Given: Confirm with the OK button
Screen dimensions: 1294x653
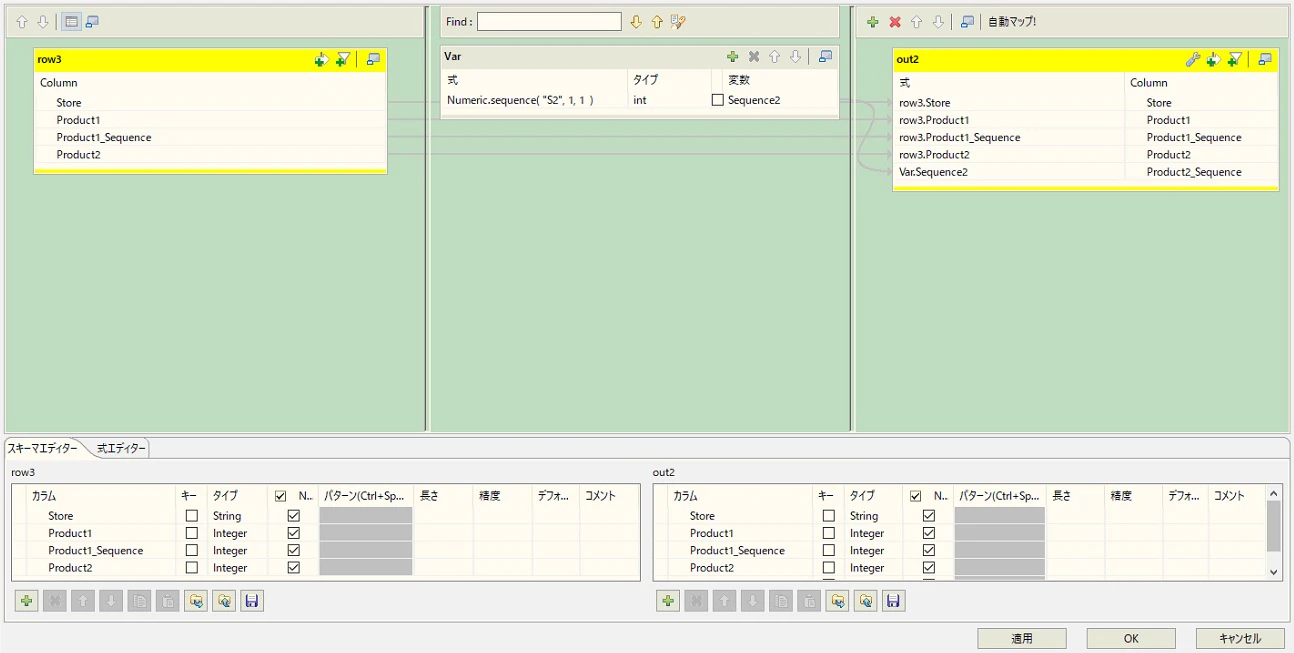Looking at the screenshot, I should (1131, 638).
